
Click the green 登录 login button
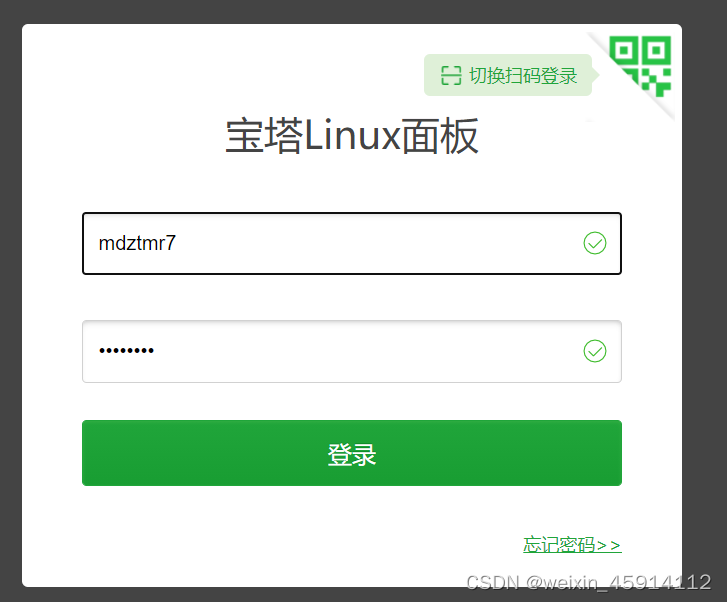(352, 453)
